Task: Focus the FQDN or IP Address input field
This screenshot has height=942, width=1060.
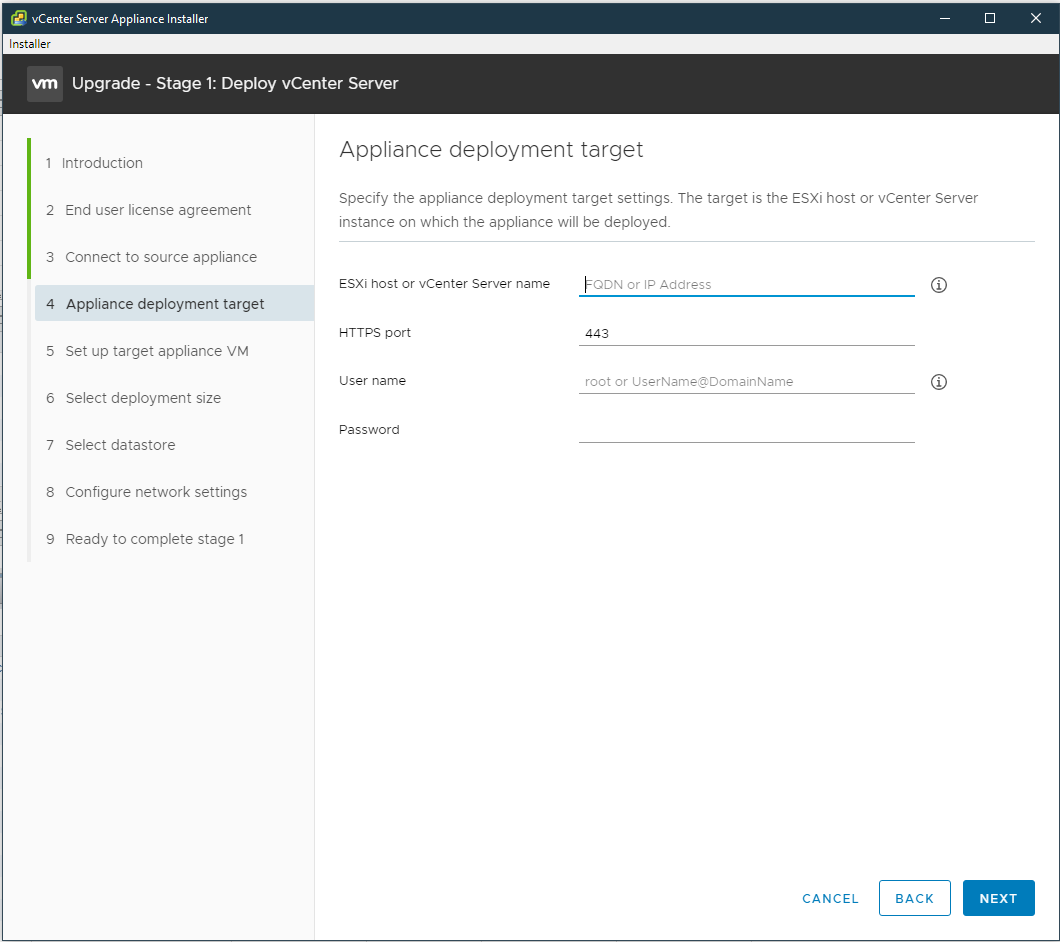Action: point(746,285)
